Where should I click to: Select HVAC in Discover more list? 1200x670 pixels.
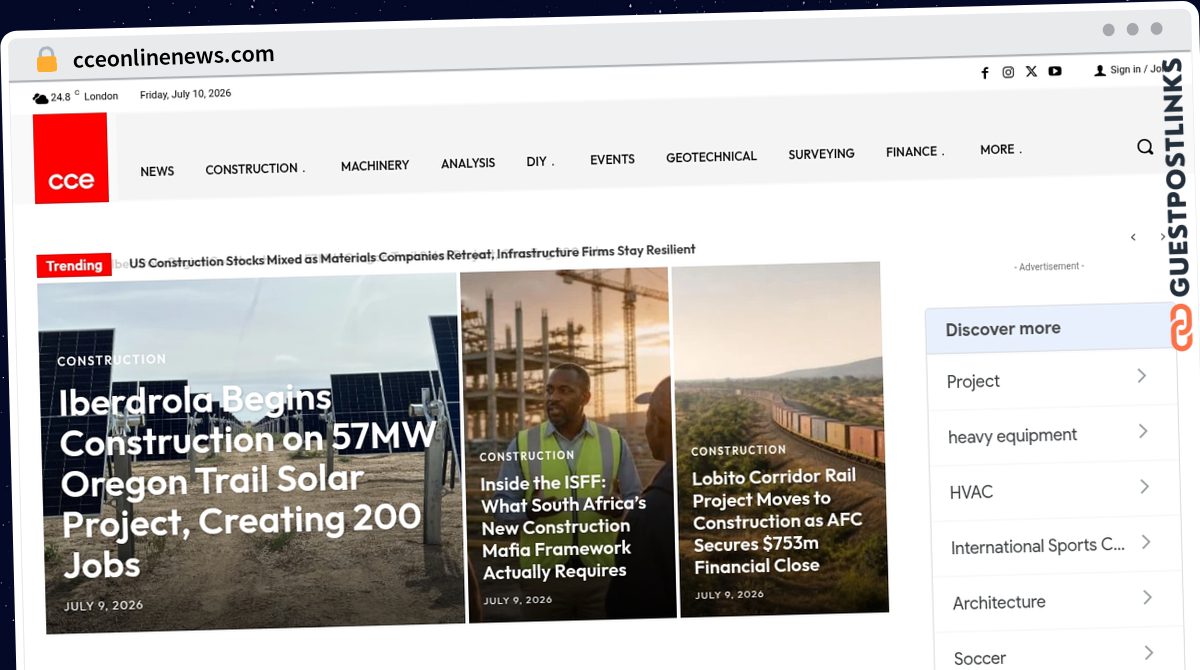tap(971, 492)
